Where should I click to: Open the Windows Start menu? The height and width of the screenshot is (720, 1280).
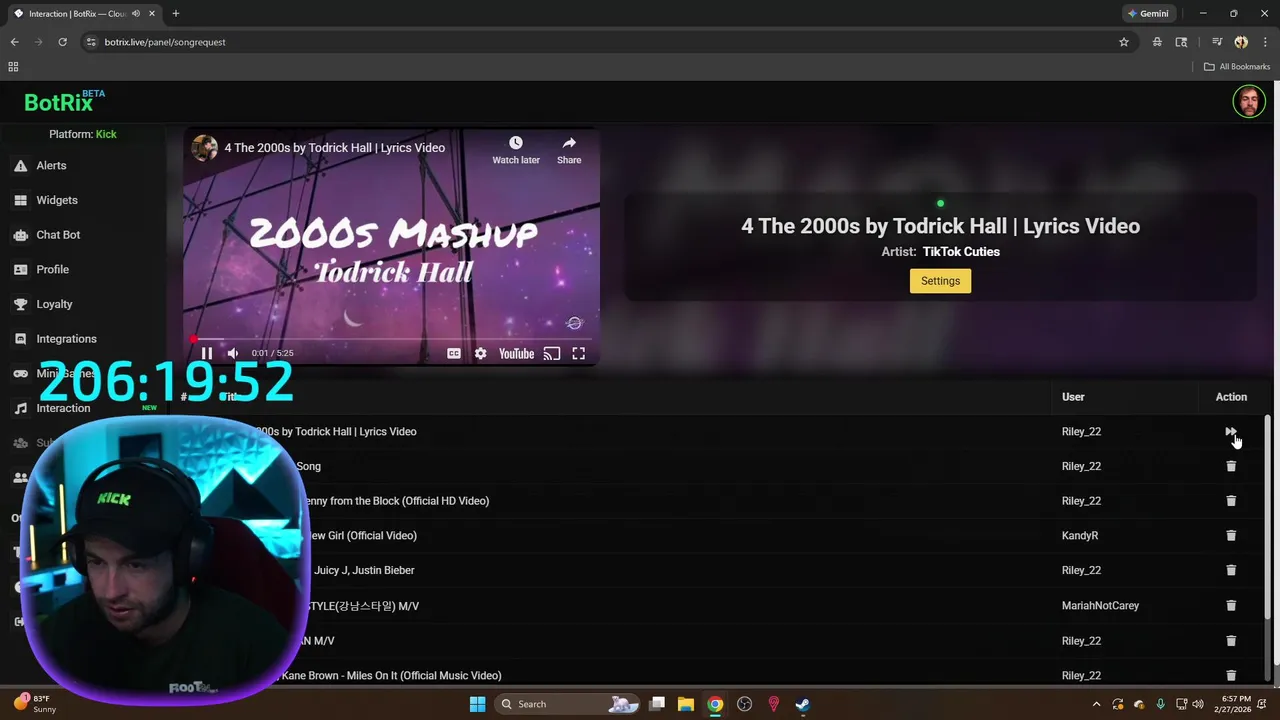tap(477, 704)
